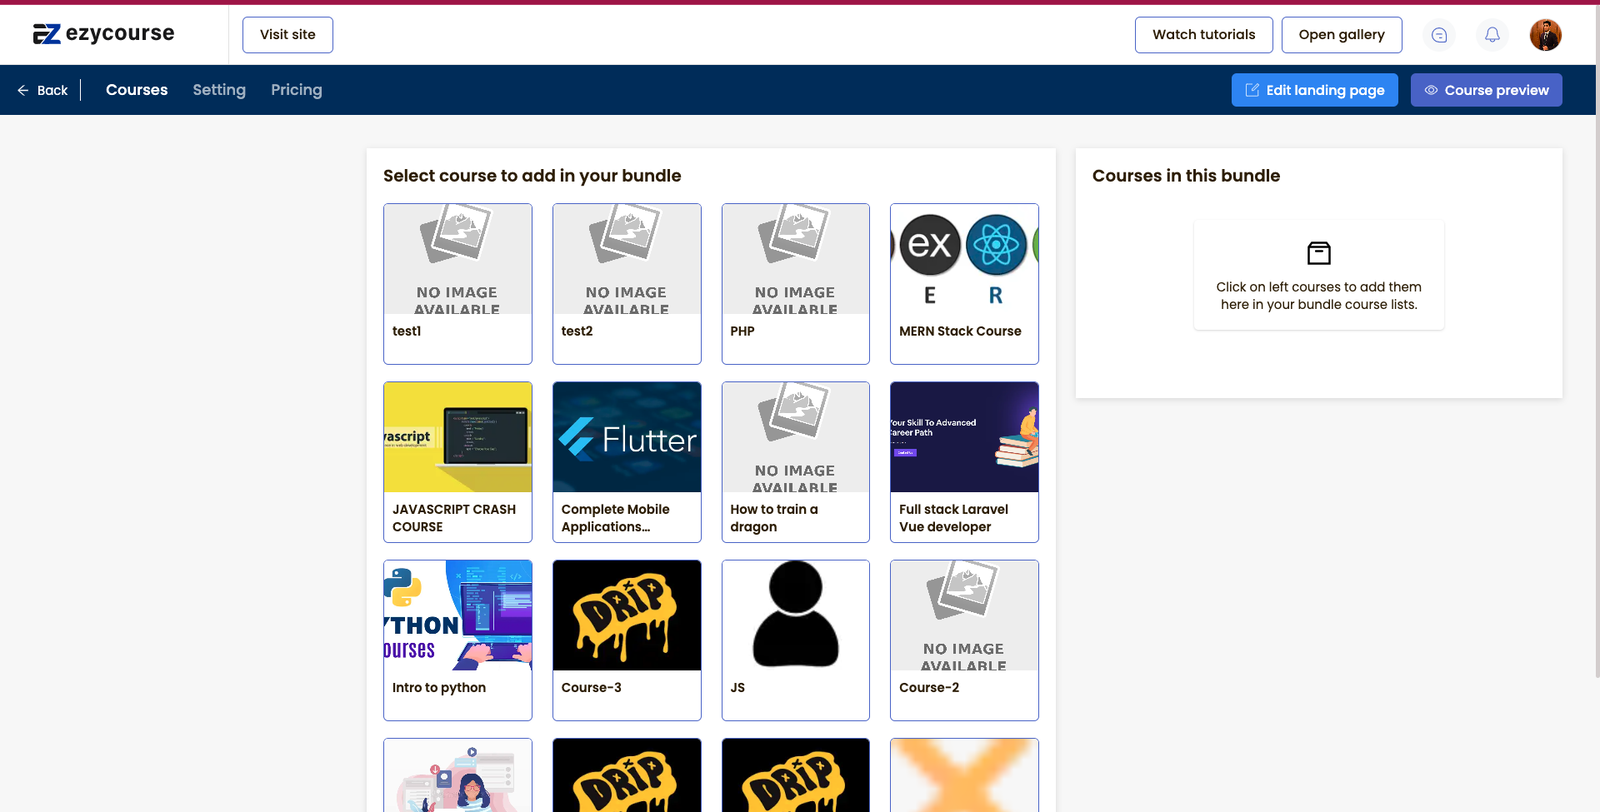Open the user profile avatar
Screen dimensions: 1600x812
pyautogui.click(x=1545, y=35)
